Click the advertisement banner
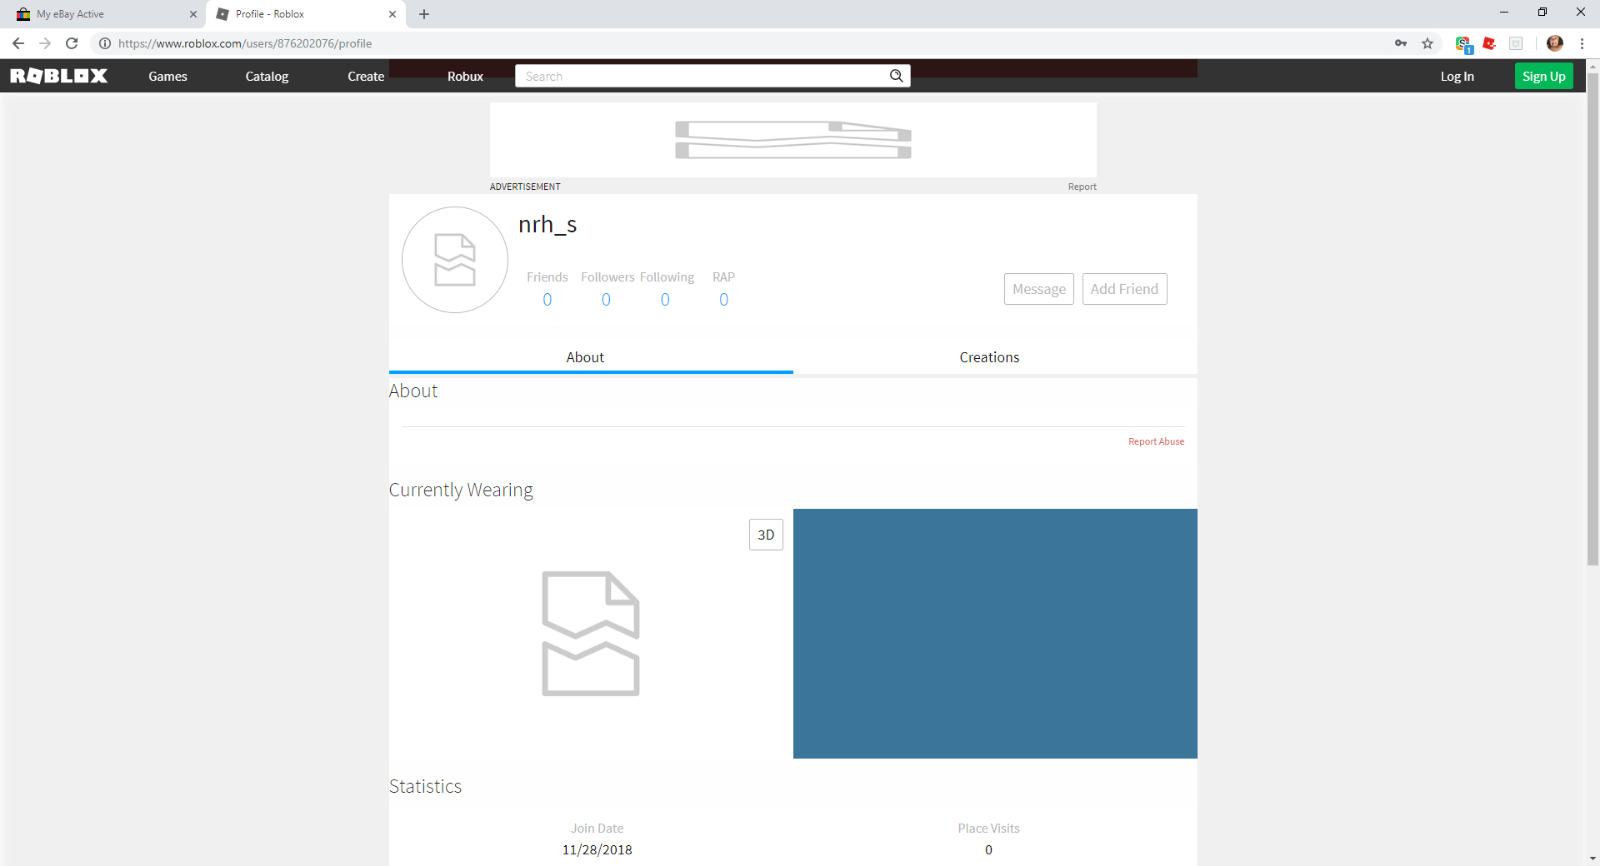The image size is (1600, 866). (793, 140)
